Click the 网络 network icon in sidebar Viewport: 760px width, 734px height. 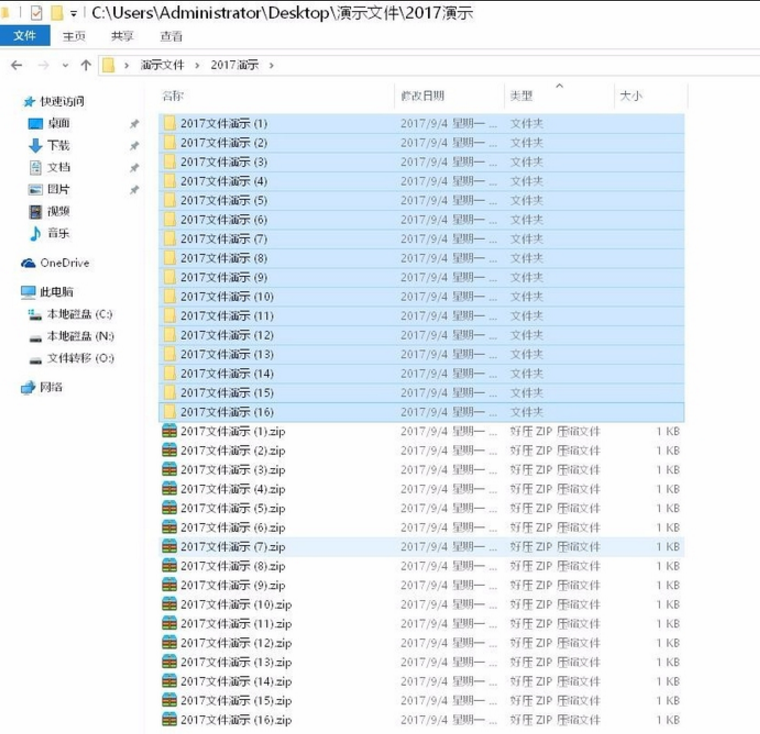(x=28, y=387)
